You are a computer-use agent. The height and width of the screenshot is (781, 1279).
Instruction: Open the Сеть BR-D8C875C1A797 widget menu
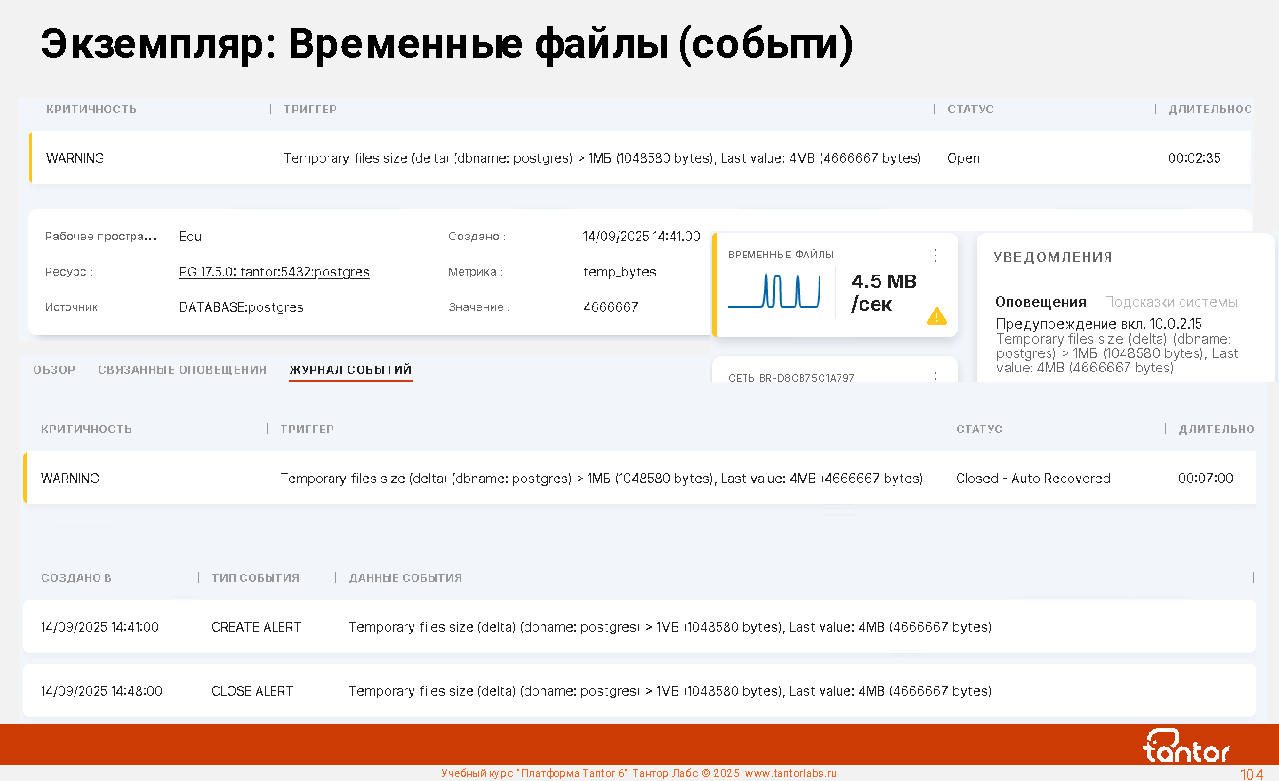935,377
